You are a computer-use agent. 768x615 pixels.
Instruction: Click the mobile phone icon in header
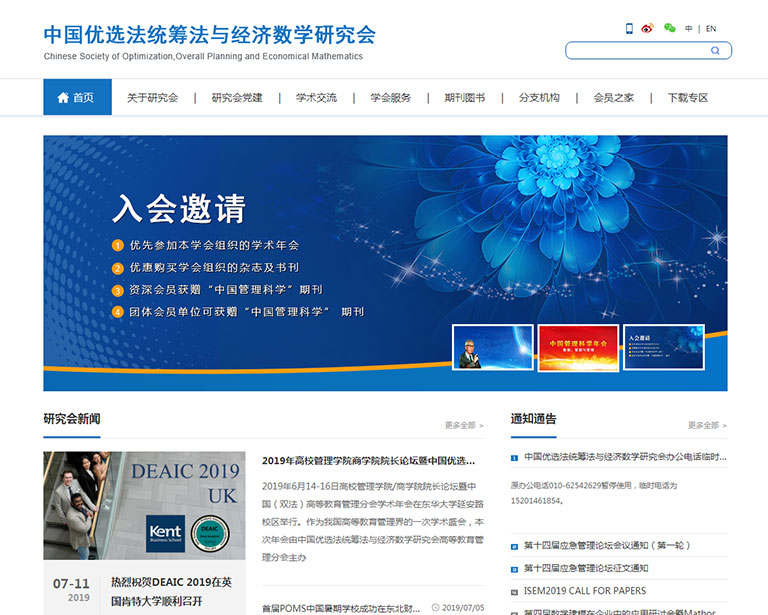(x=629, y=29)
